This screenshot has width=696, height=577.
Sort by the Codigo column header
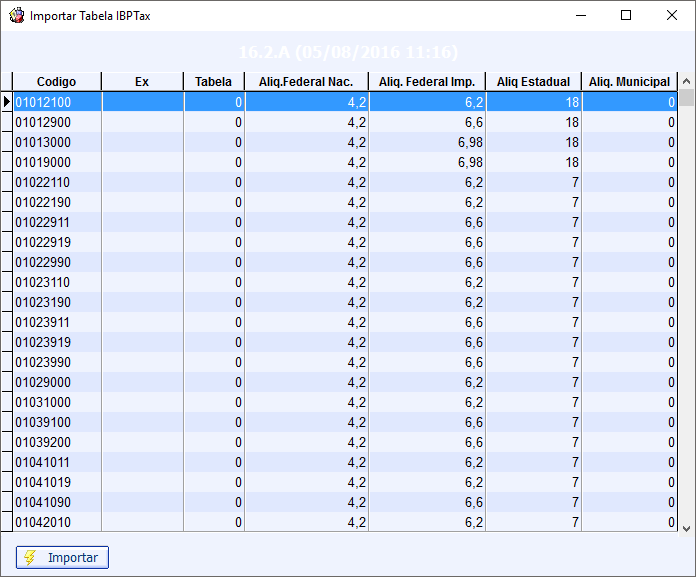56,82
